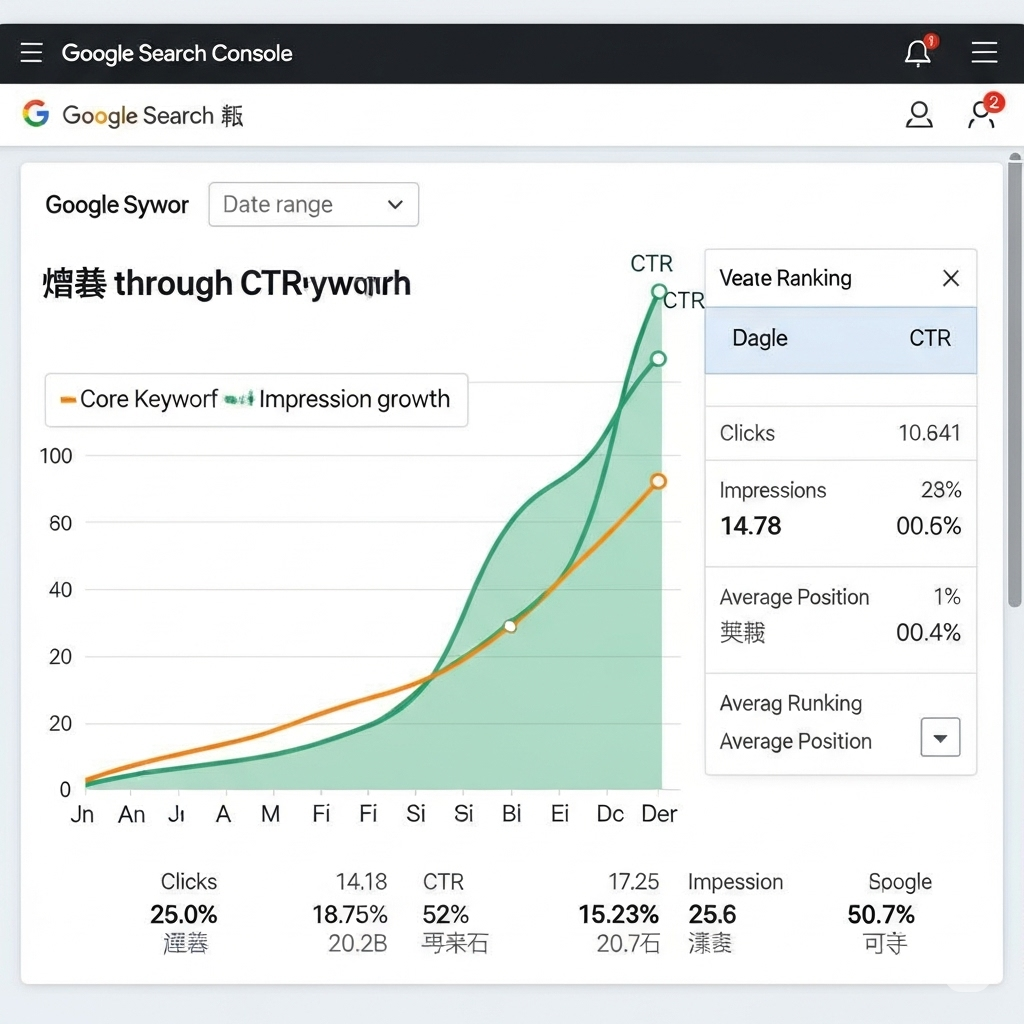Expand the Average Position dropdown arrow
1024x1024 pixels.
pos(940,737)
